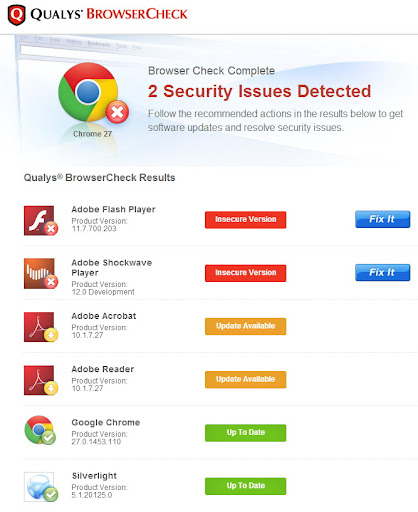Click Insecure Version badge for Shockwave Player
The height and width of the screenshot is (512, 418).
[x=245, y=273]
